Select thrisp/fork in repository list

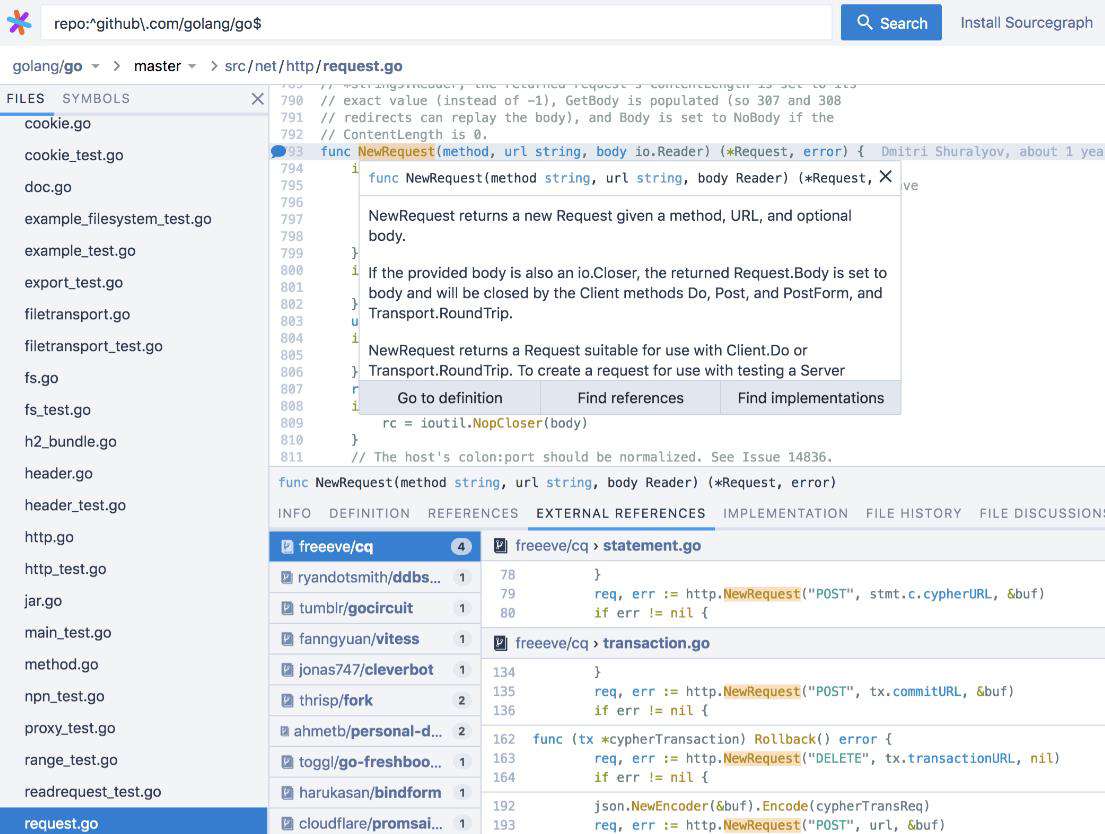click(374, 701)
